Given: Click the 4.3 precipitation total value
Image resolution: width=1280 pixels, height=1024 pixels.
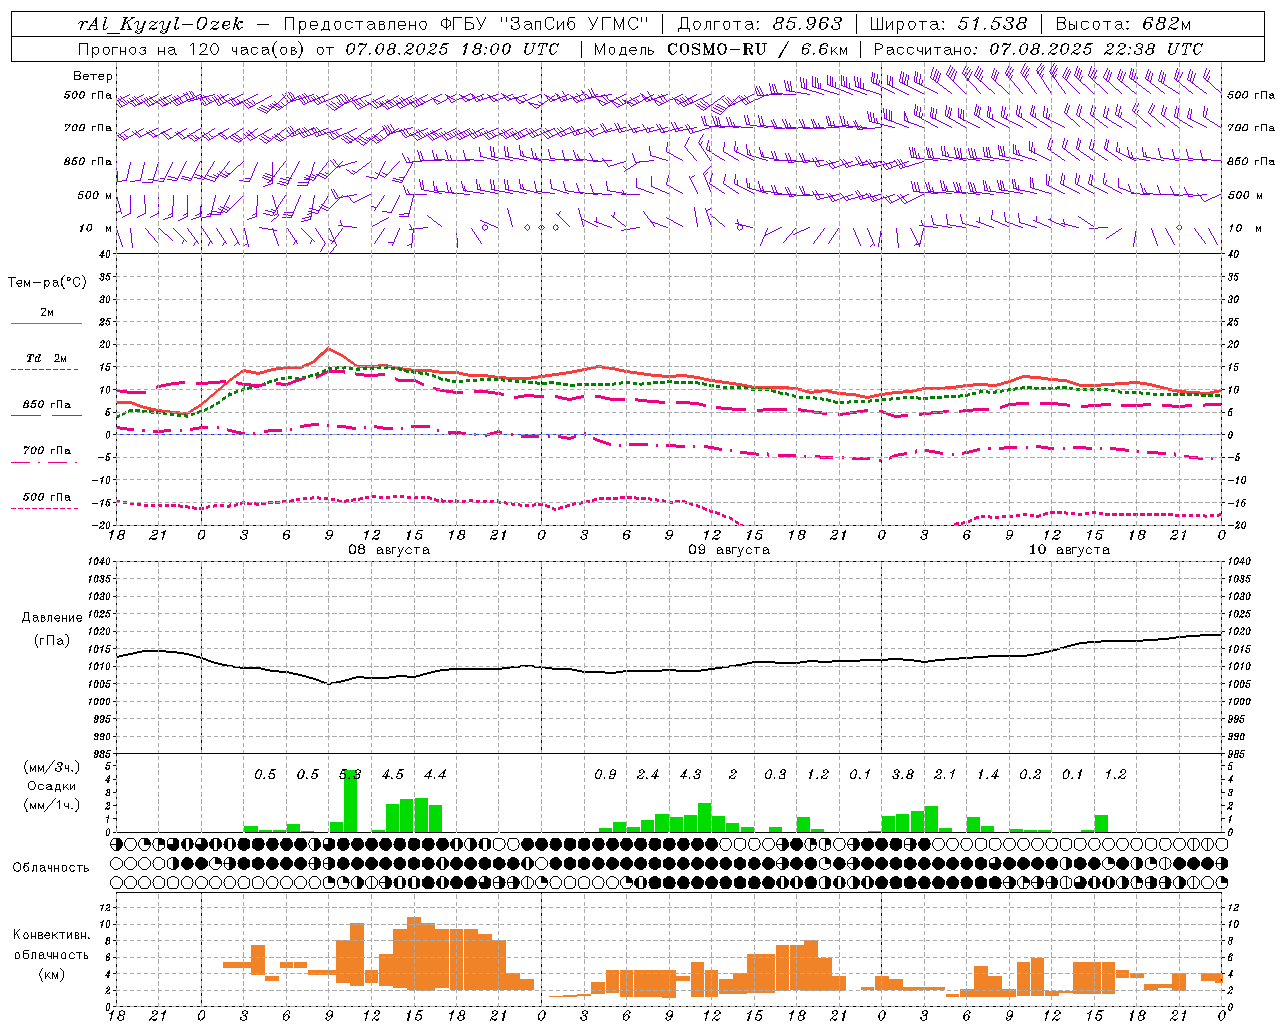Looking at the screenshot, I should [x=690, y=774].
